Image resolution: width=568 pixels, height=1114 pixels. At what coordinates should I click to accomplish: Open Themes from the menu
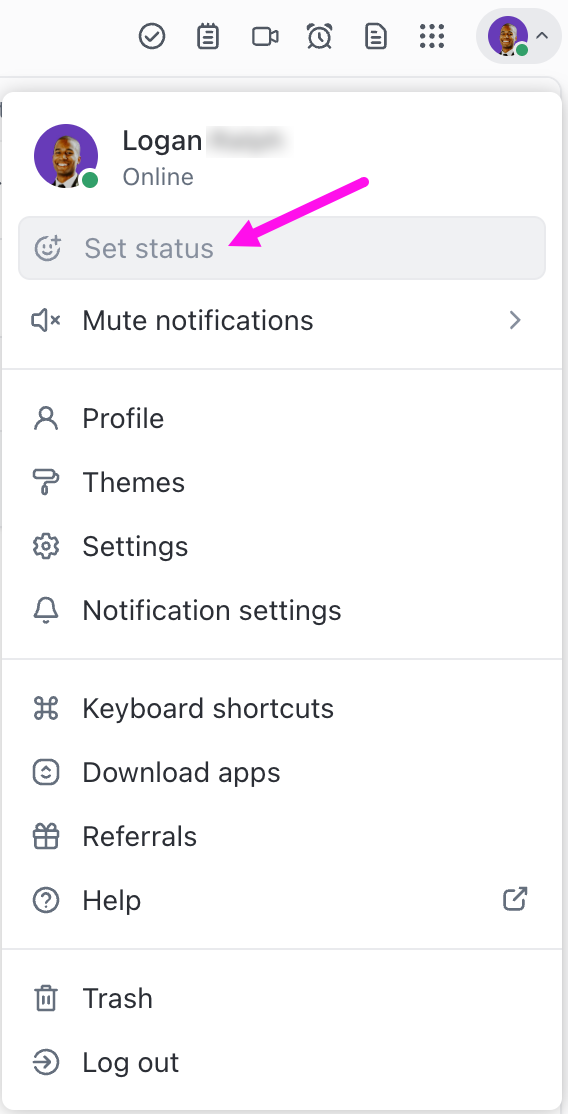click(x=282, y=482)
